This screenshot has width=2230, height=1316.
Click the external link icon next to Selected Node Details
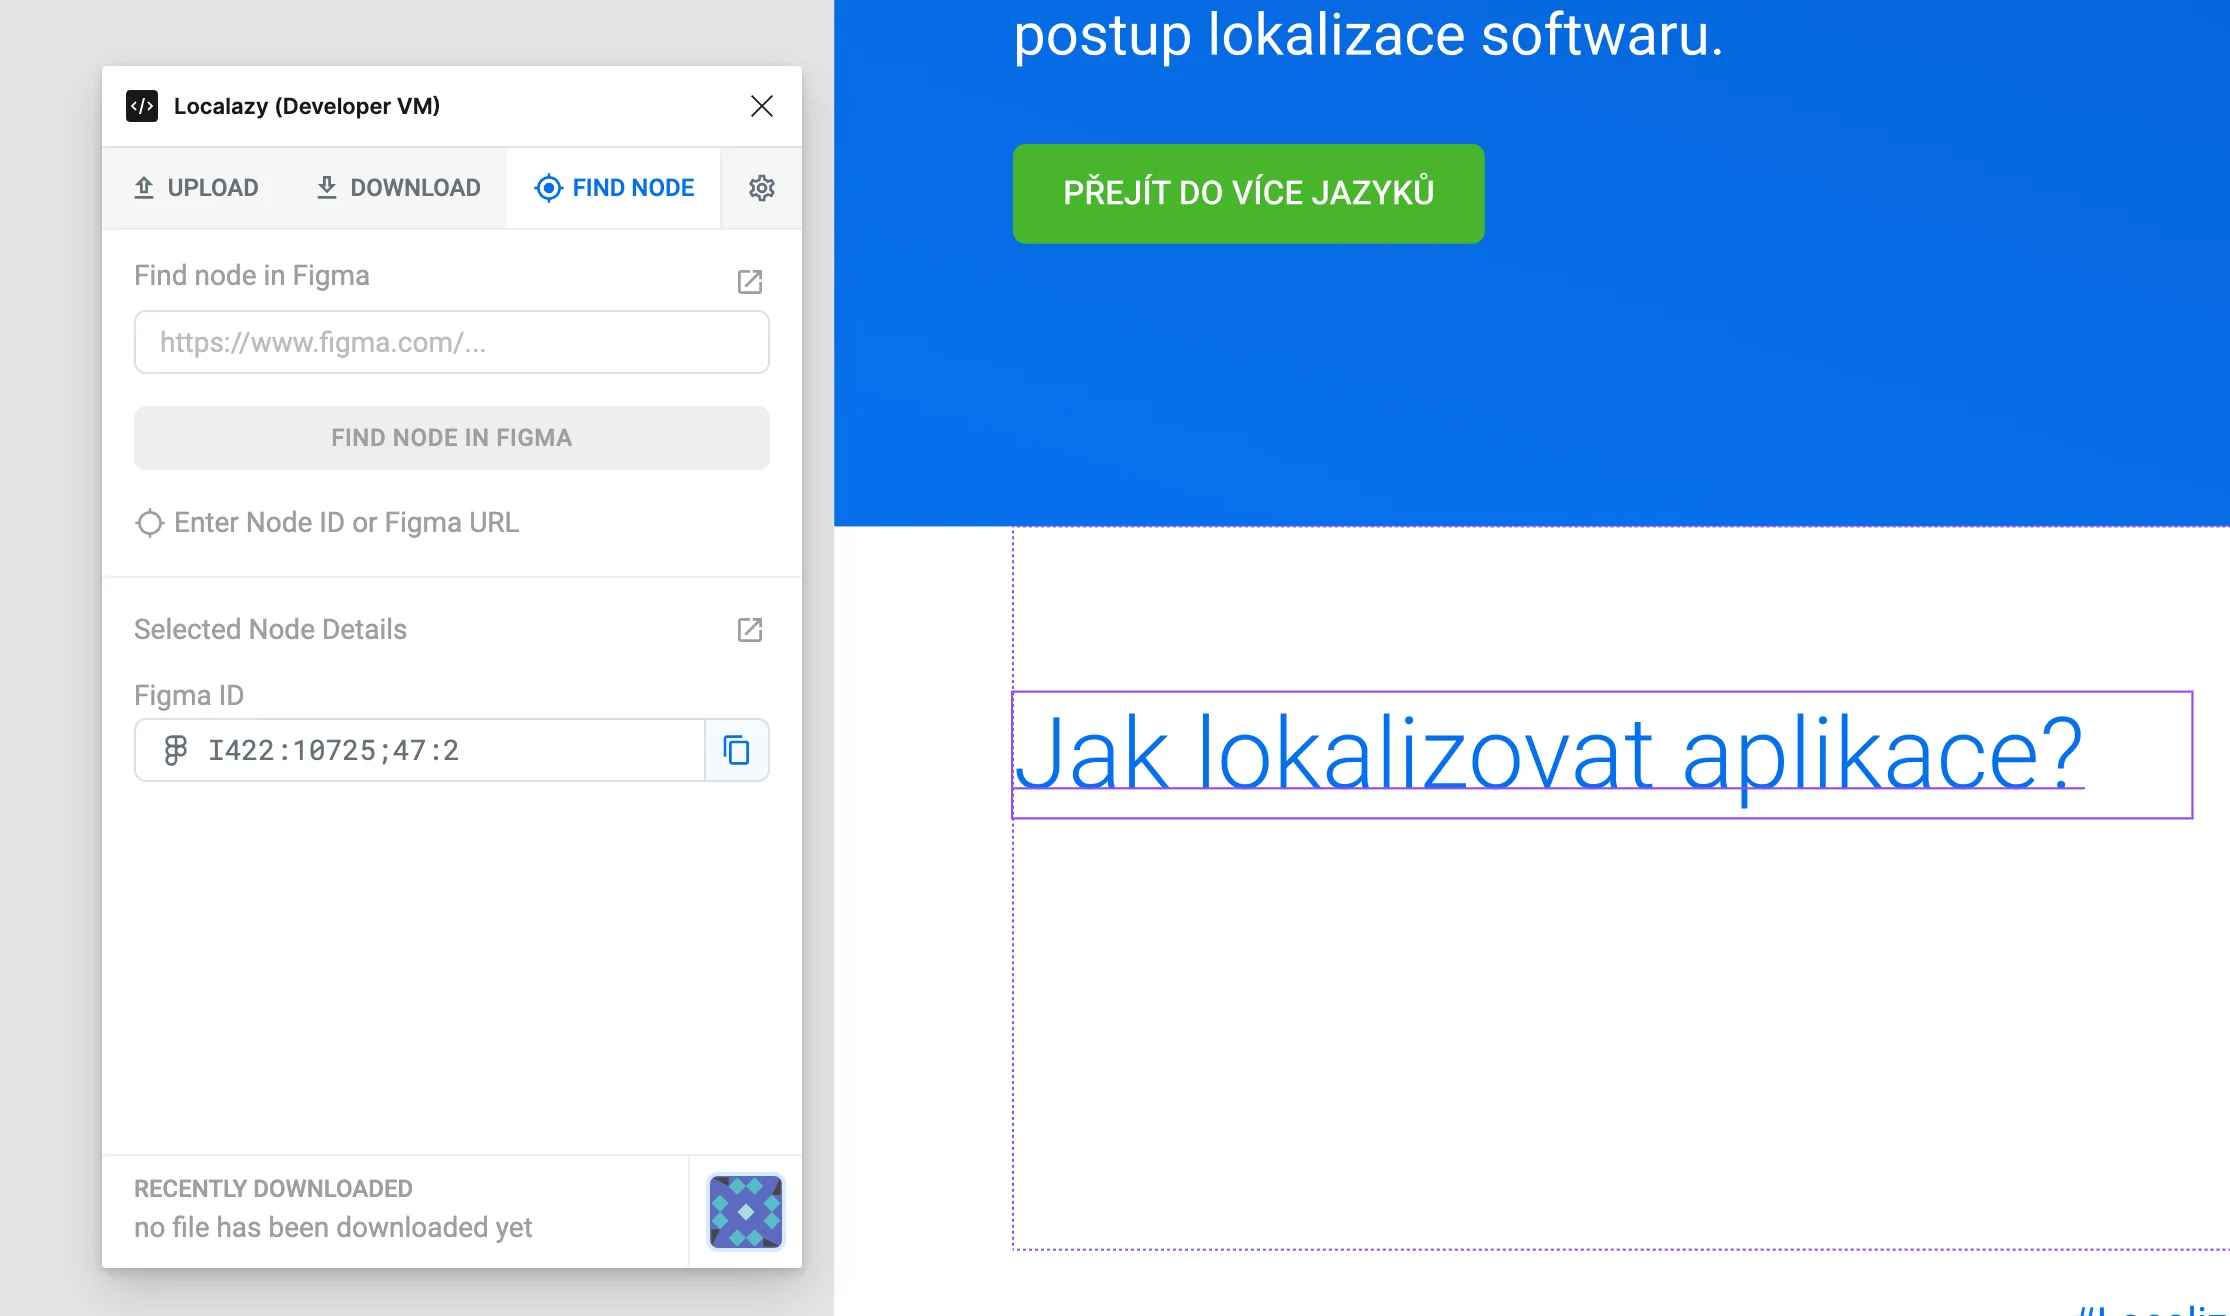tap(750, 630)
